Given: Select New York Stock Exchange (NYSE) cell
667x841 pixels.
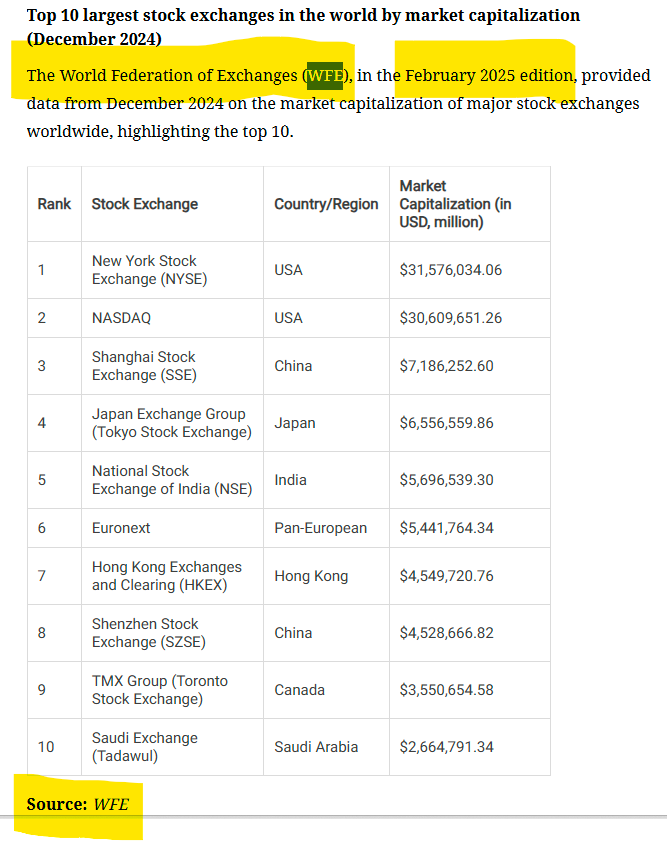Looking at the screenshot, I should point(172,270).
